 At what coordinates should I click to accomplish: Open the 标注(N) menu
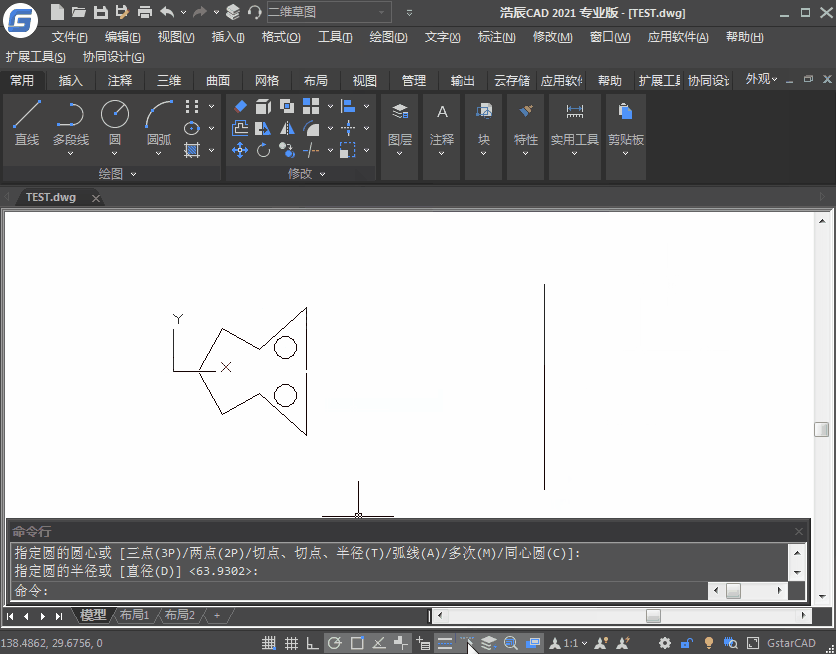(496, 37)
